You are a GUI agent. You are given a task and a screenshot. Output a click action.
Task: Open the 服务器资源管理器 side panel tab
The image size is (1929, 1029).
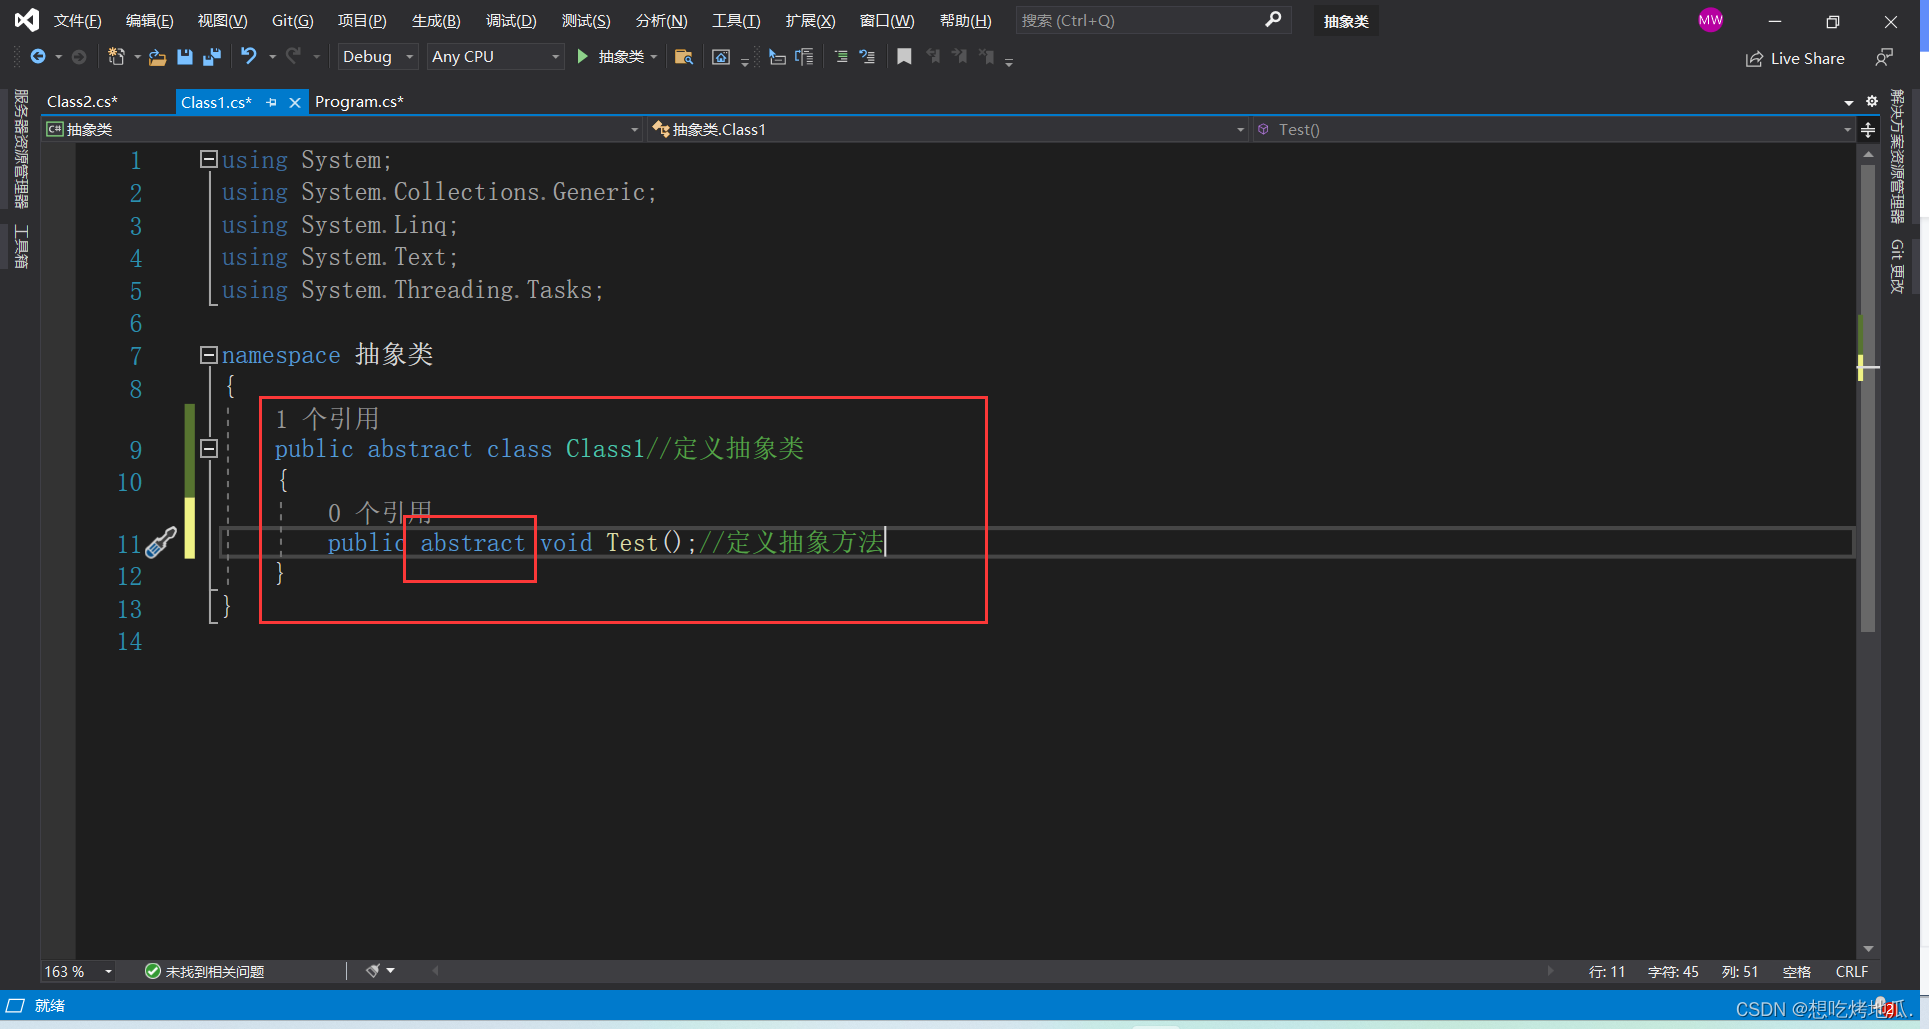pos(21,149)
